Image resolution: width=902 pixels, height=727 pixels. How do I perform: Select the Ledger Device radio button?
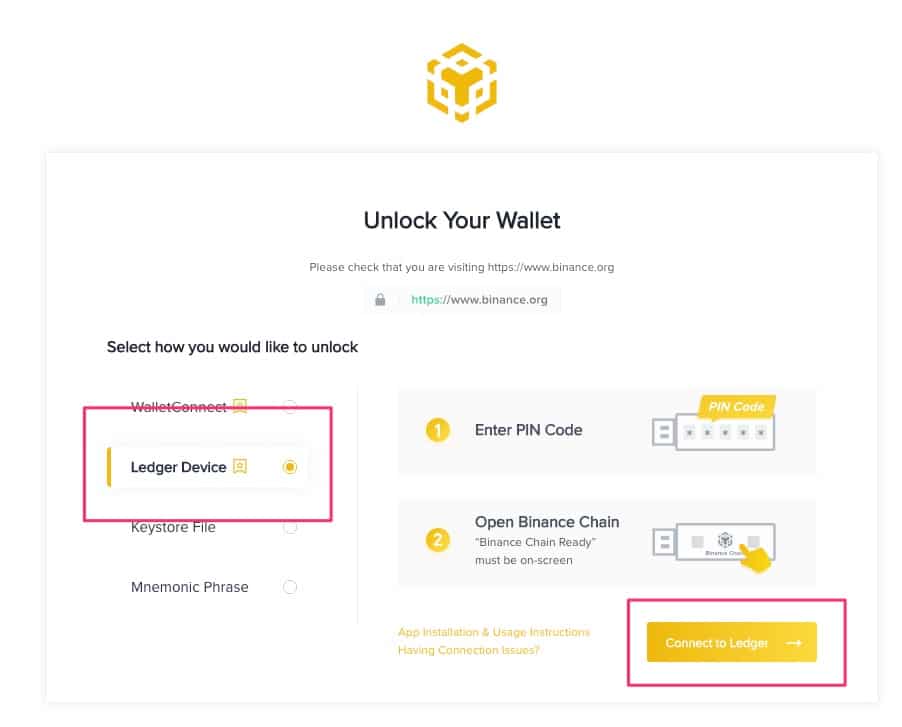(x=290, y=467)
